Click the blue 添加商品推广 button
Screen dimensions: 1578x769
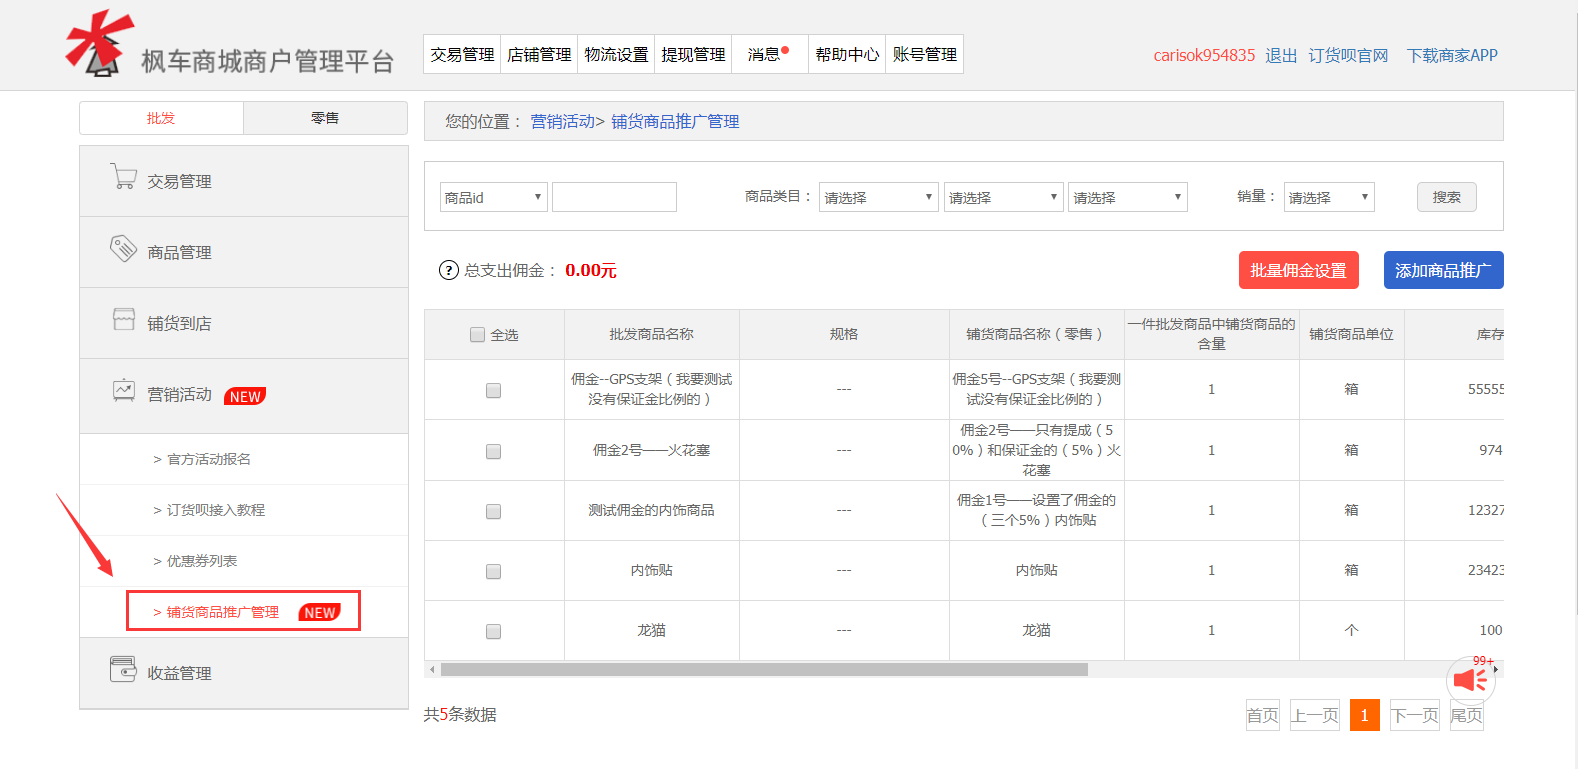(1443, 270)
